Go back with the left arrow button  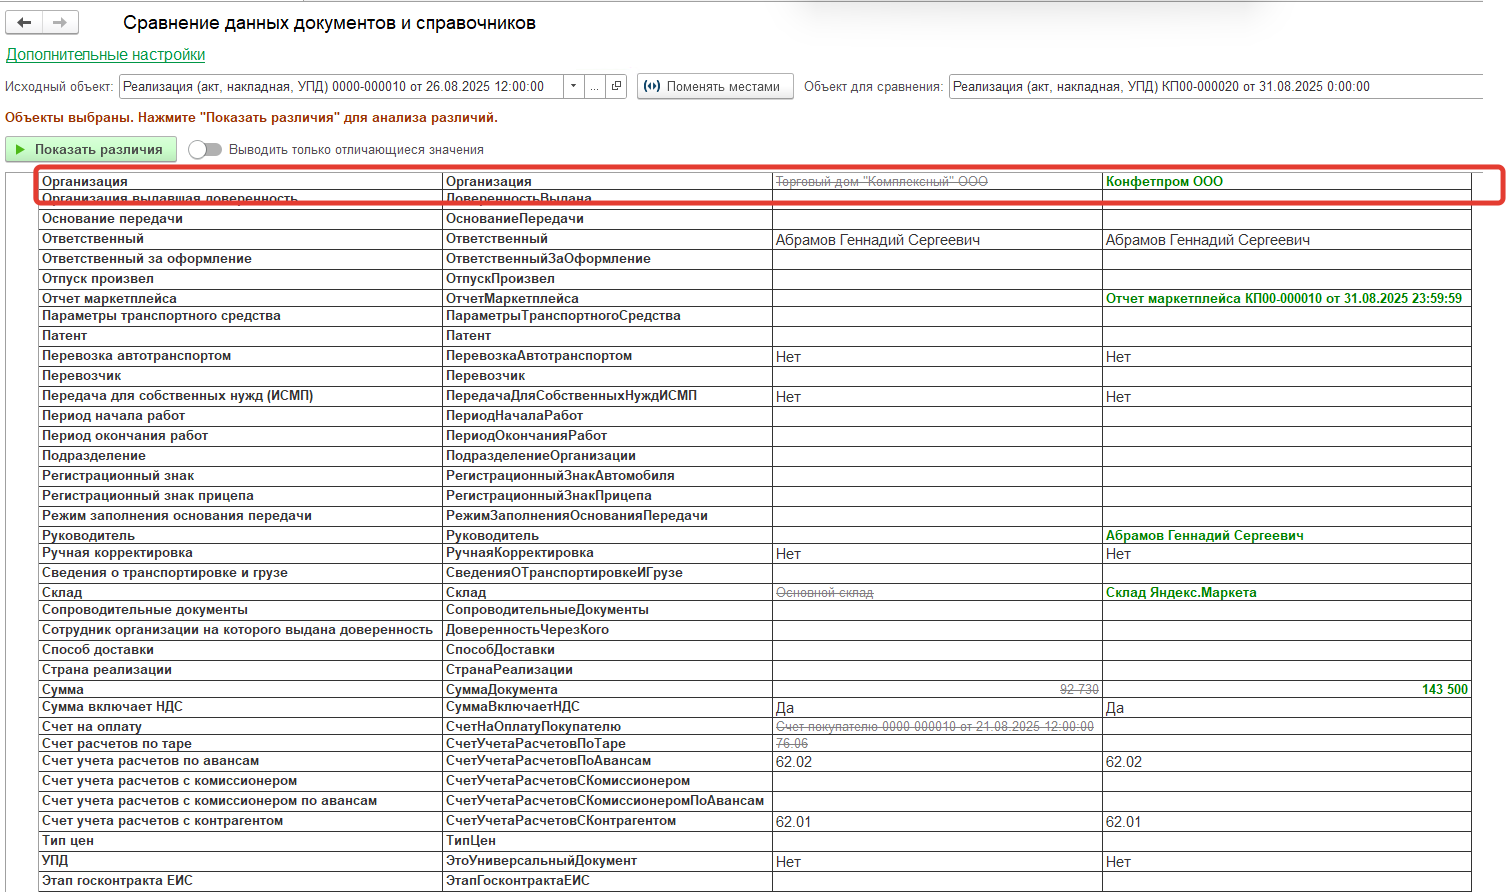pos(24,22)
